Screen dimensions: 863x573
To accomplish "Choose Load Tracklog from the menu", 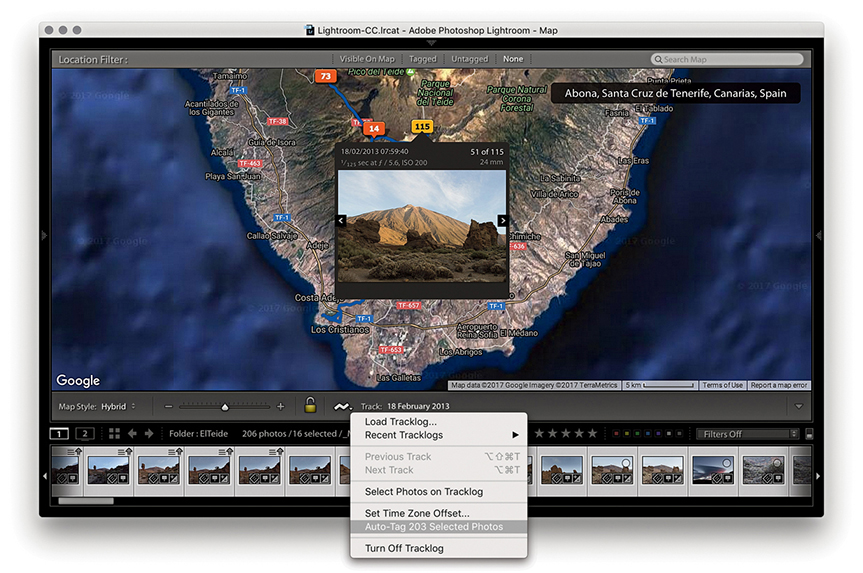I will tap(400, 422).
